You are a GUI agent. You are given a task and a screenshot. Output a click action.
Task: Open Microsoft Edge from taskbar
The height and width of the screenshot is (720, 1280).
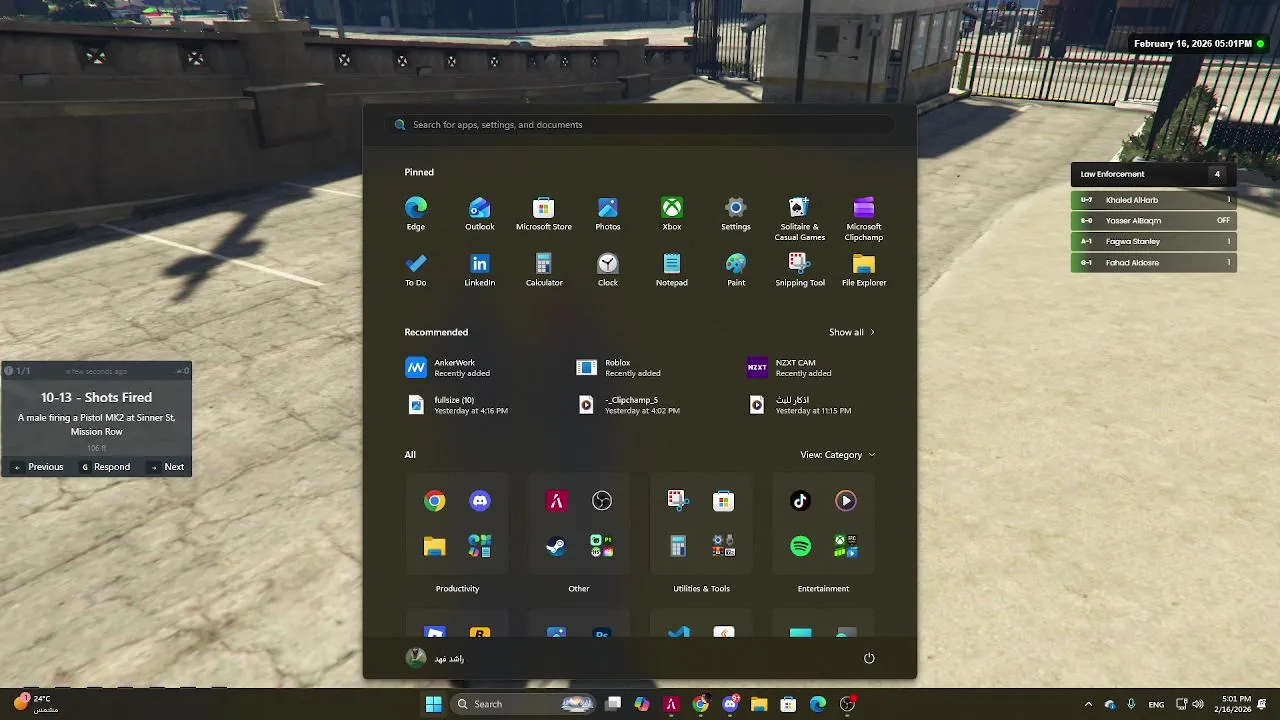coord(818,704)
